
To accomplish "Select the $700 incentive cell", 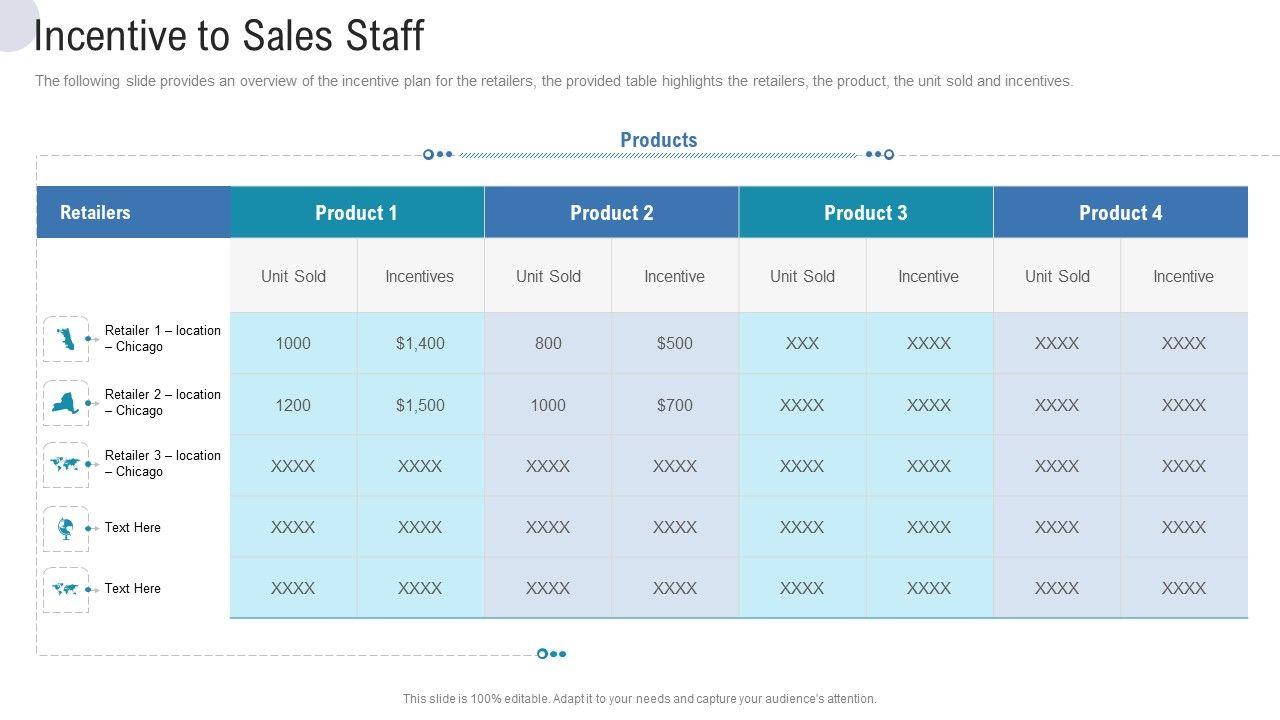I will pyautogui.click(x=675, y=405).
